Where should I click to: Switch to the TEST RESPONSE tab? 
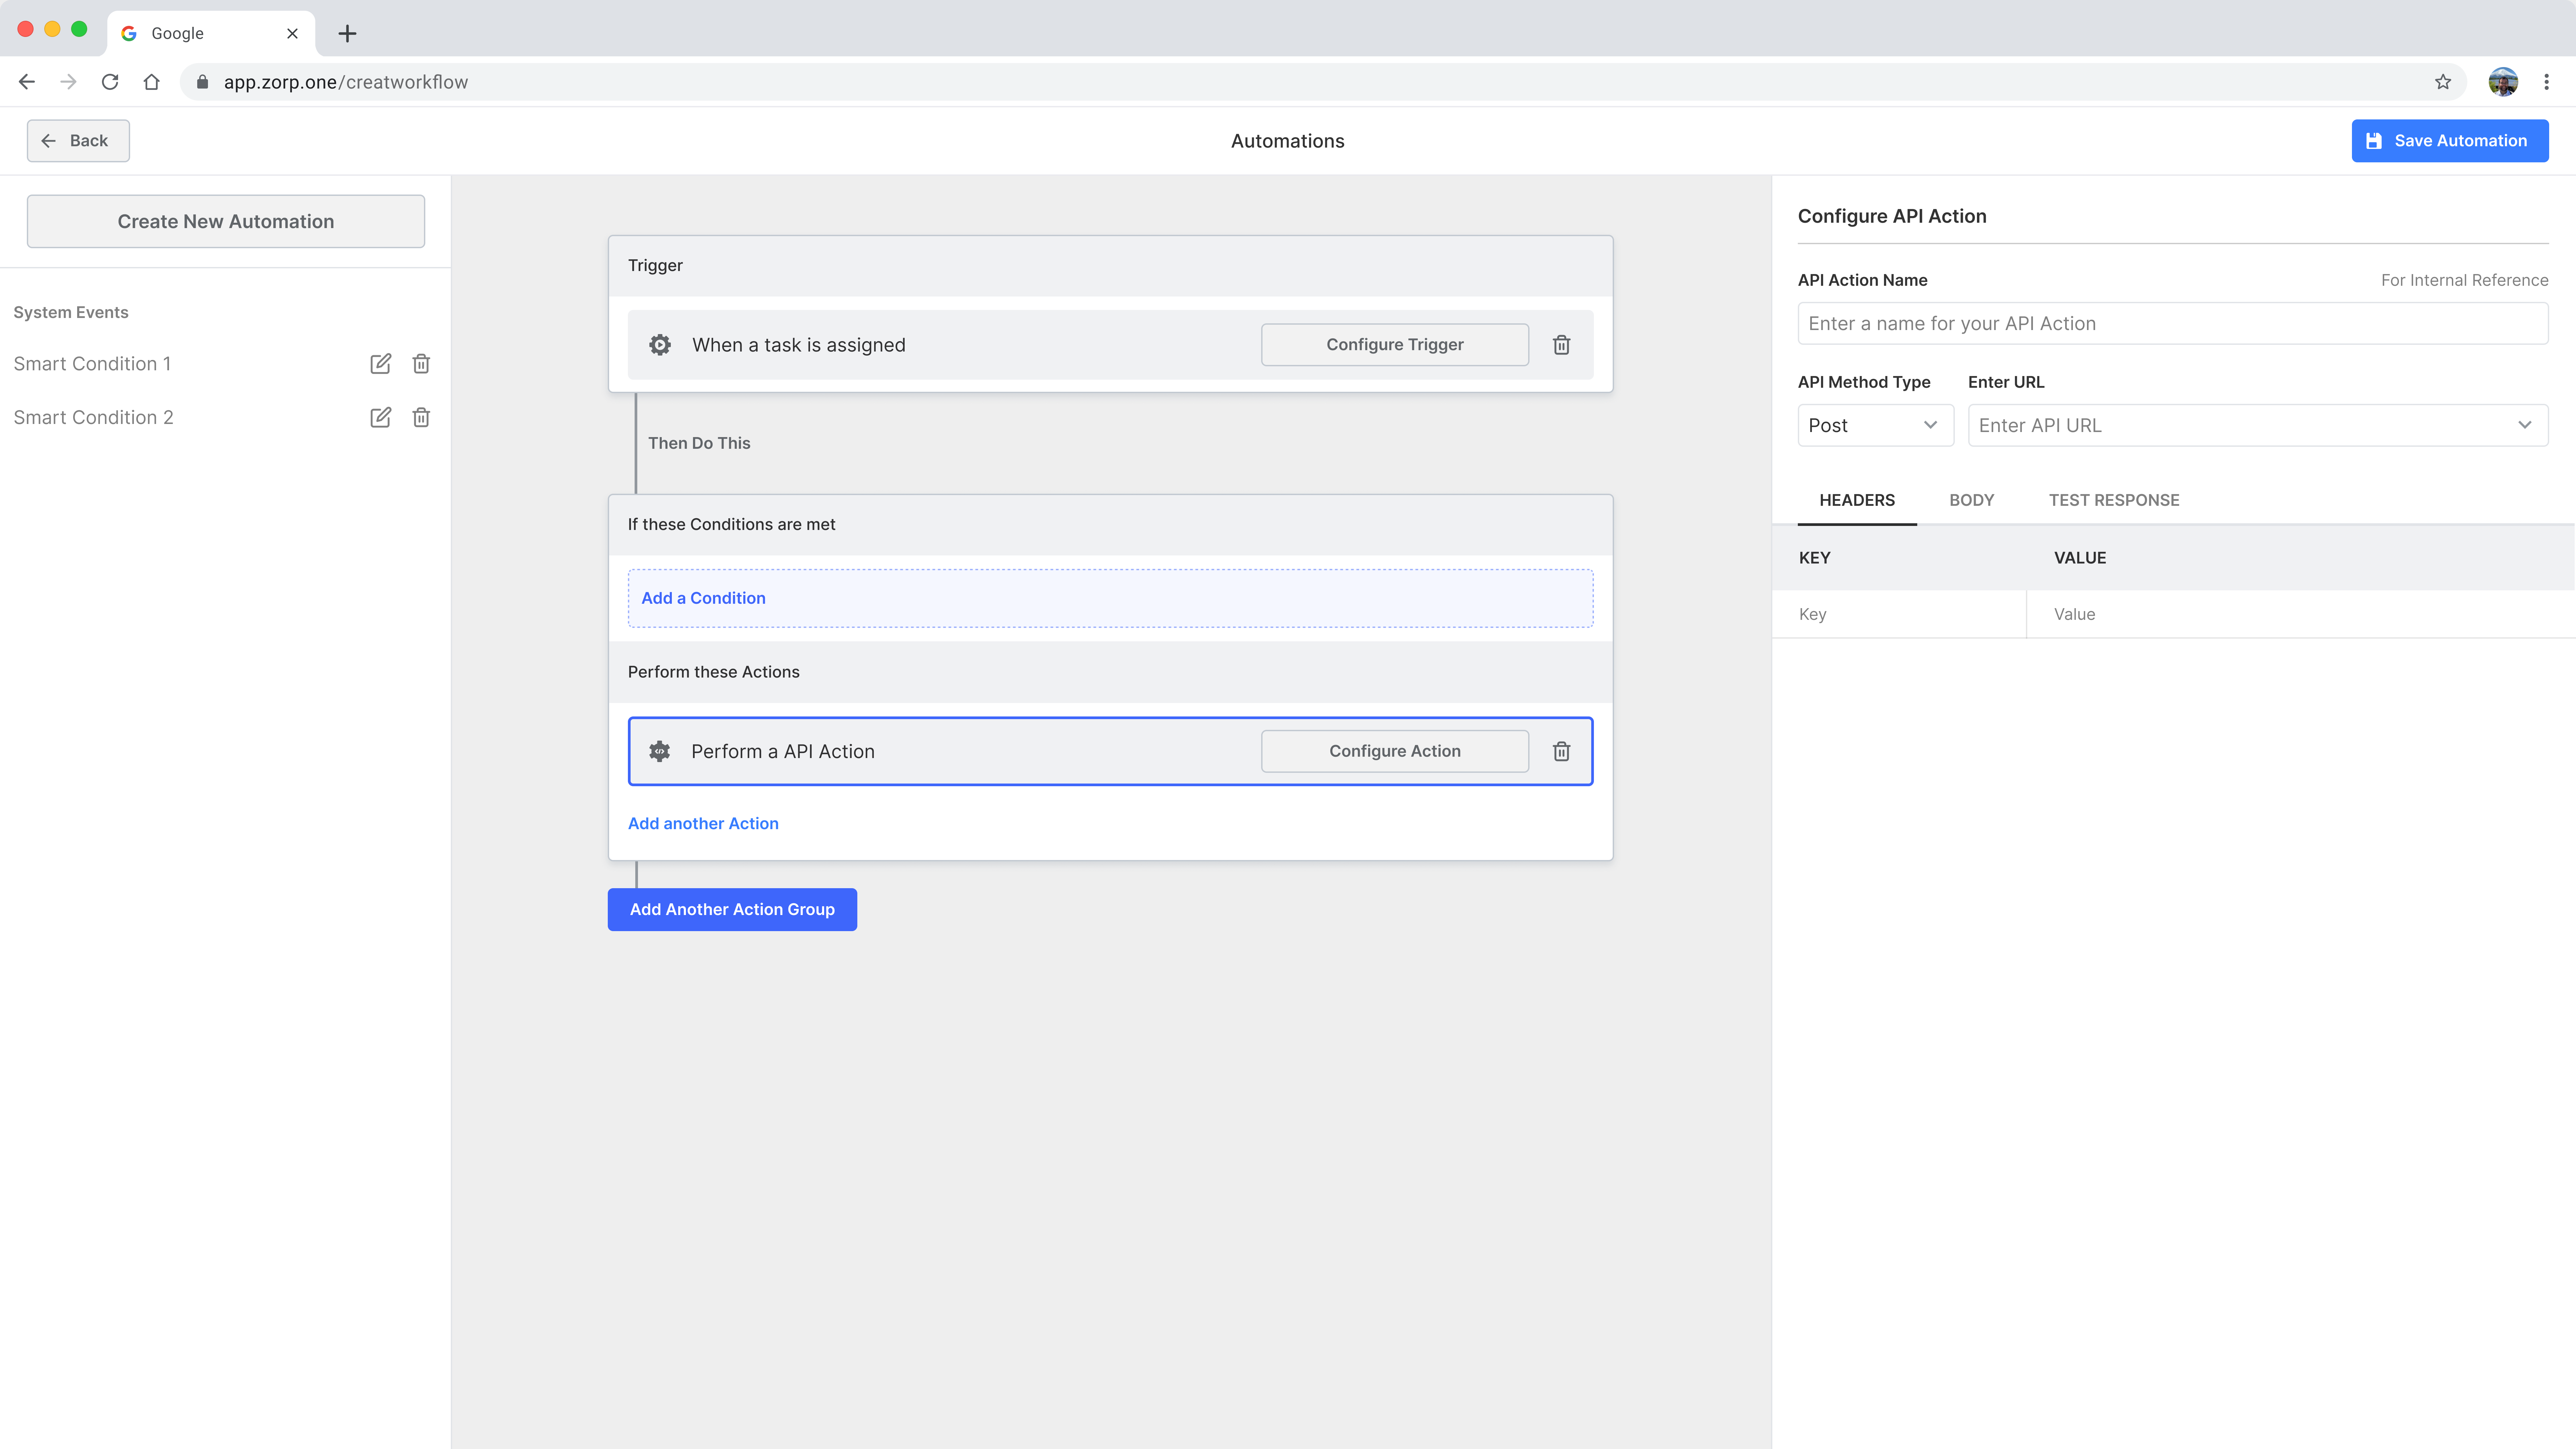[2114, 500]
